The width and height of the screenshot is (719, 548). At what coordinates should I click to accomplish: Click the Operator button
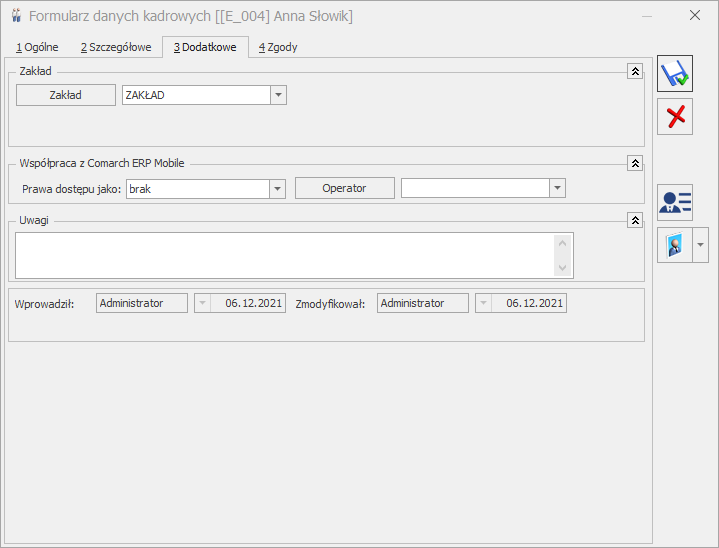point(344,188)
